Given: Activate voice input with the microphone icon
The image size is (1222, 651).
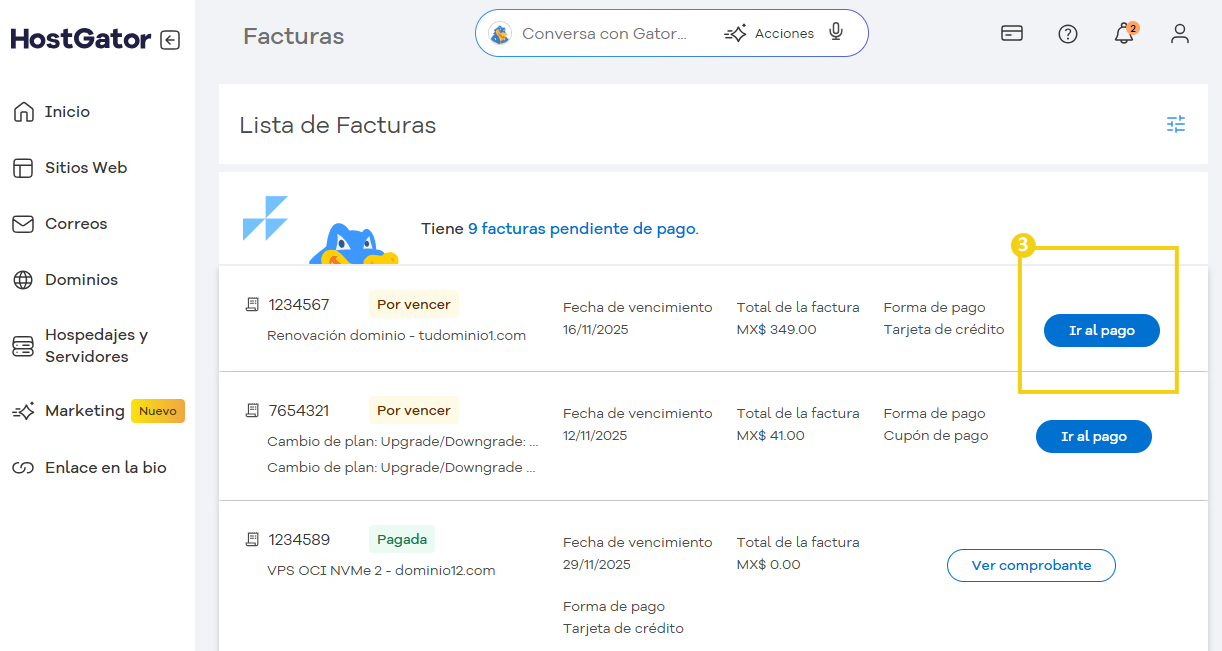Looking at the screenshot, I should coord(836,32).
